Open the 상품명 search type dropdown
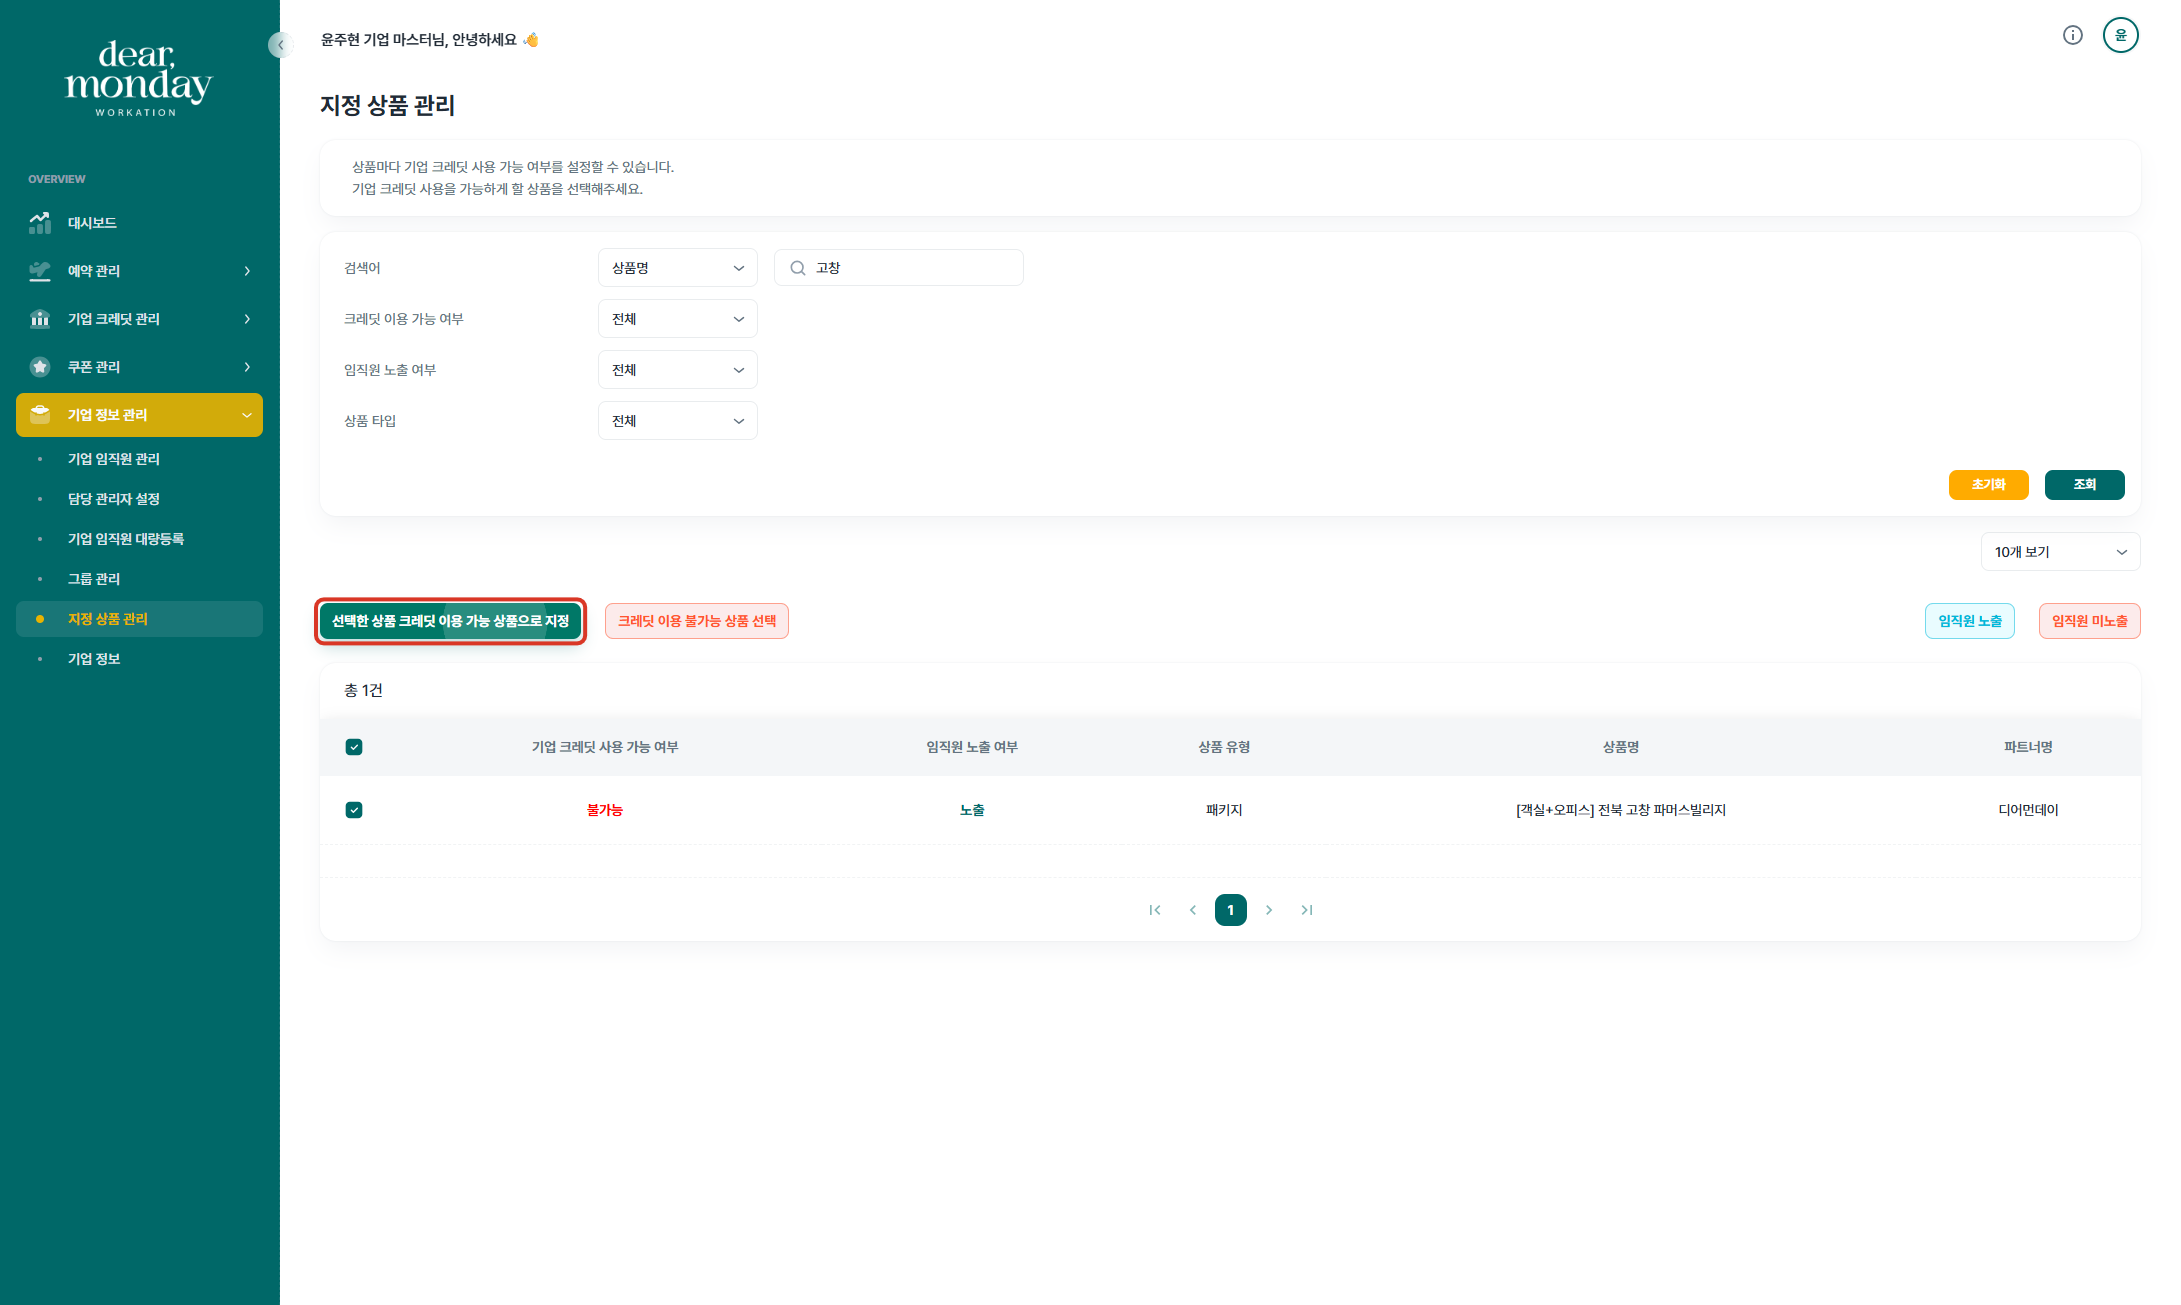 (x=677, y=268)
